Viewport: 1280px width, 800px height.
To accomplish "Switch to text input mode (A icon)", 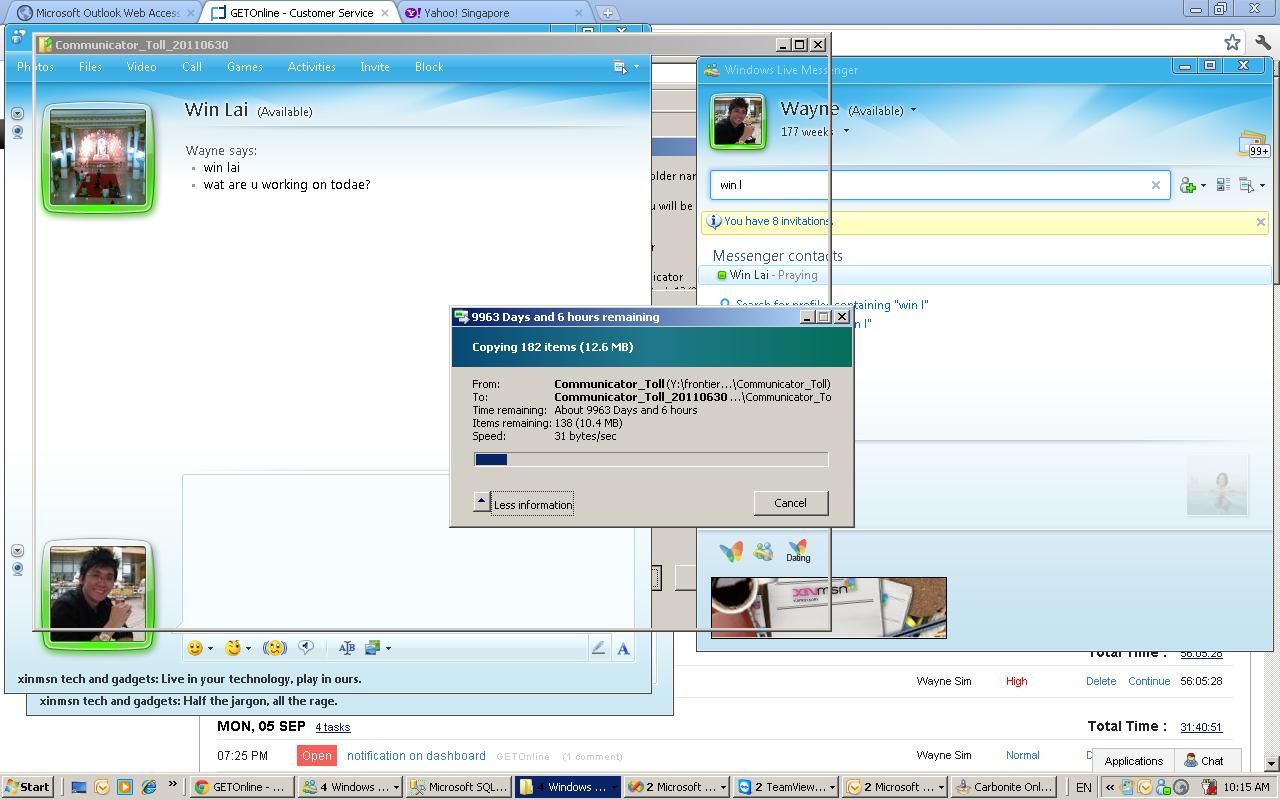I will point(623,648).
